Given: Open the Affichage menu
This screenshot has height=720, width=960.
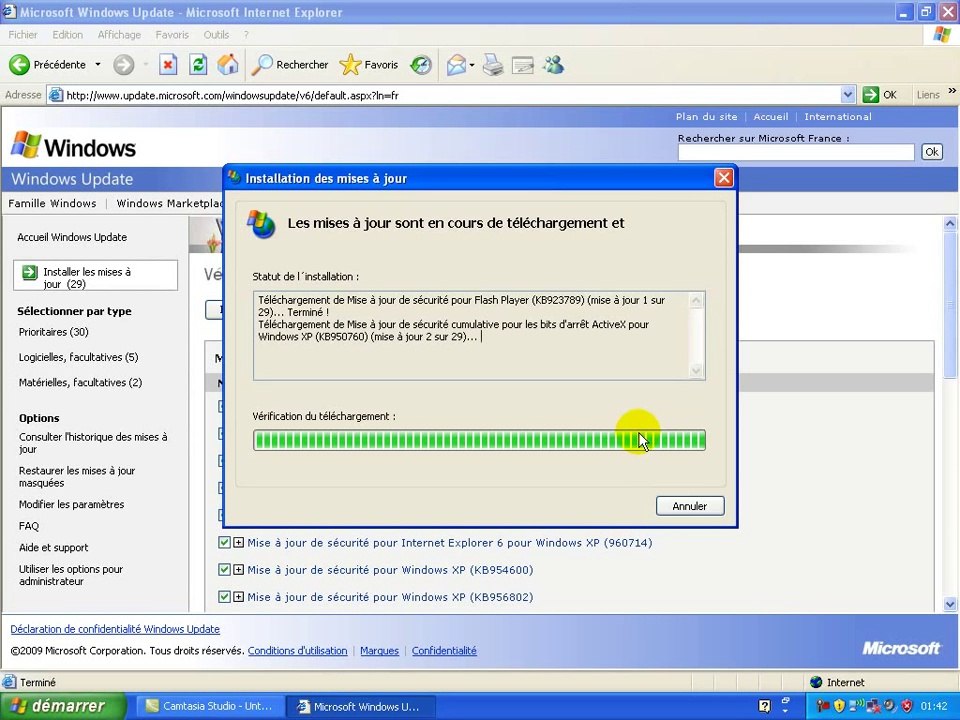Looking at the screenshot, I should point(119,35).
